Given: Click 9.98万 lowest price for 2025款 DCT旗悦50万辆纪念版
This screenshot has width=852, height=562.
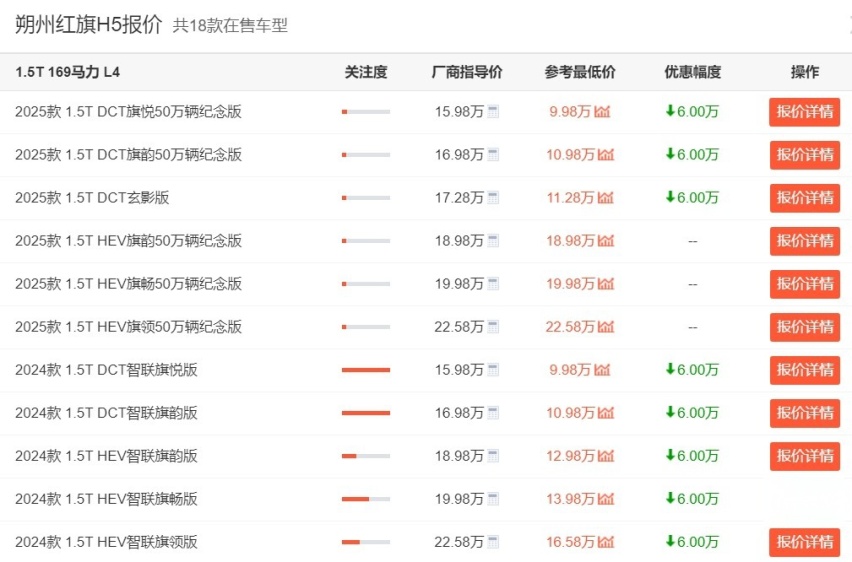Looking at the screenshot, I should [x=570, y=112].
